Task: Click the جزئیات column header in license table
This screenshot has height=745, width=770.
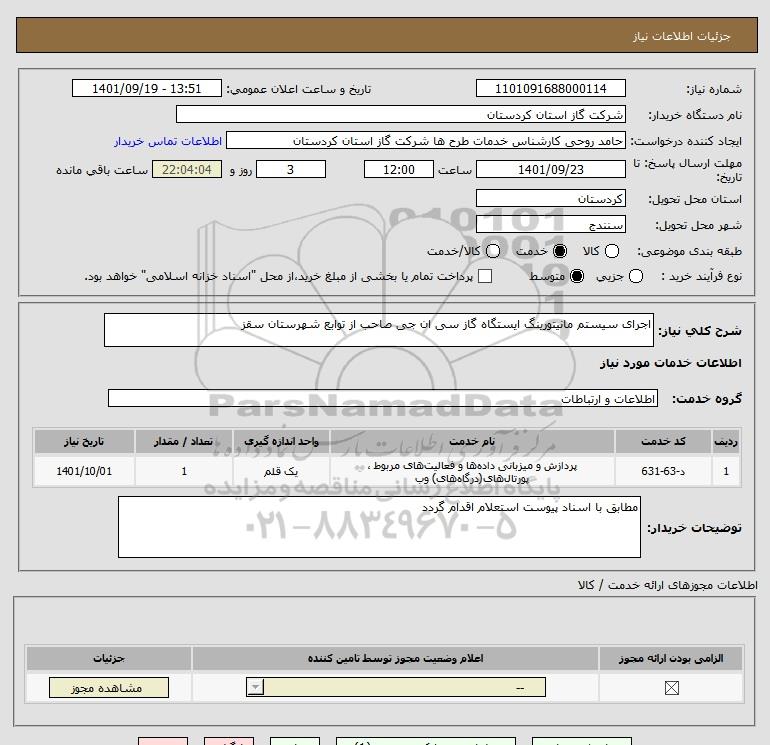Action: (109, 658)
